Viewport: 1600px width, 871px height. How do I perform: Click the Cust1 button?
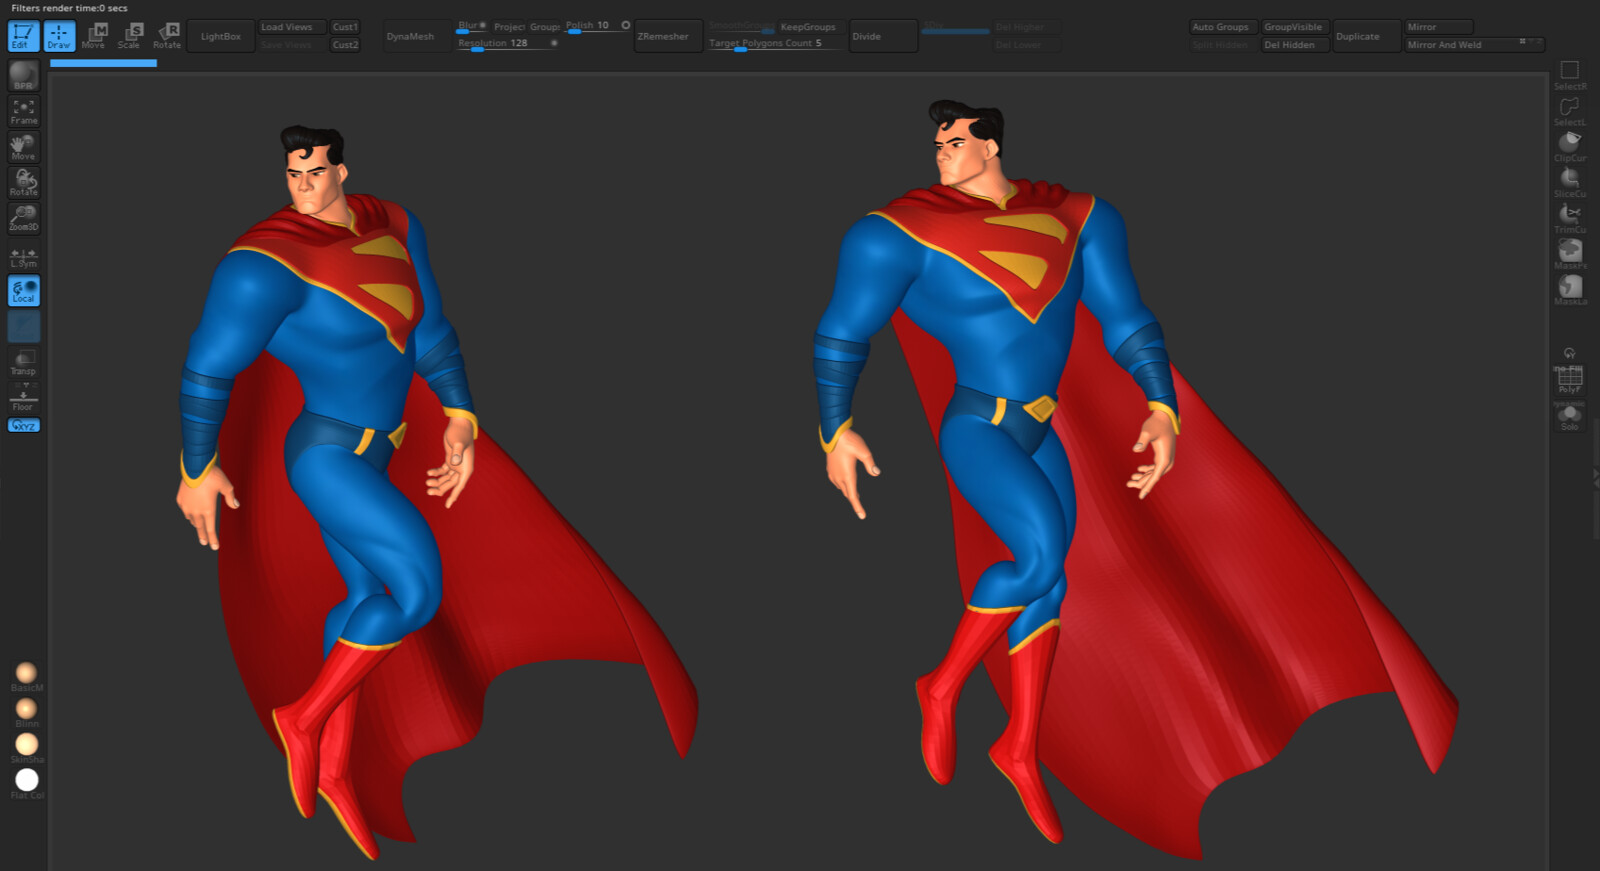click(345, 27)
